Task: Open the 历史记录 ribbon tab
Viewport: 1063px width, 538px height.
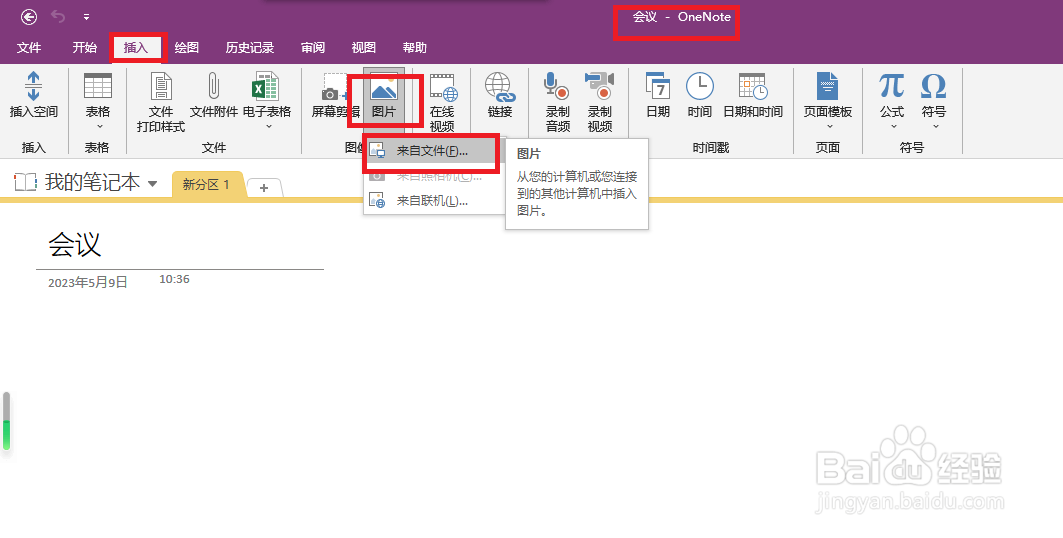Action: 249,47
